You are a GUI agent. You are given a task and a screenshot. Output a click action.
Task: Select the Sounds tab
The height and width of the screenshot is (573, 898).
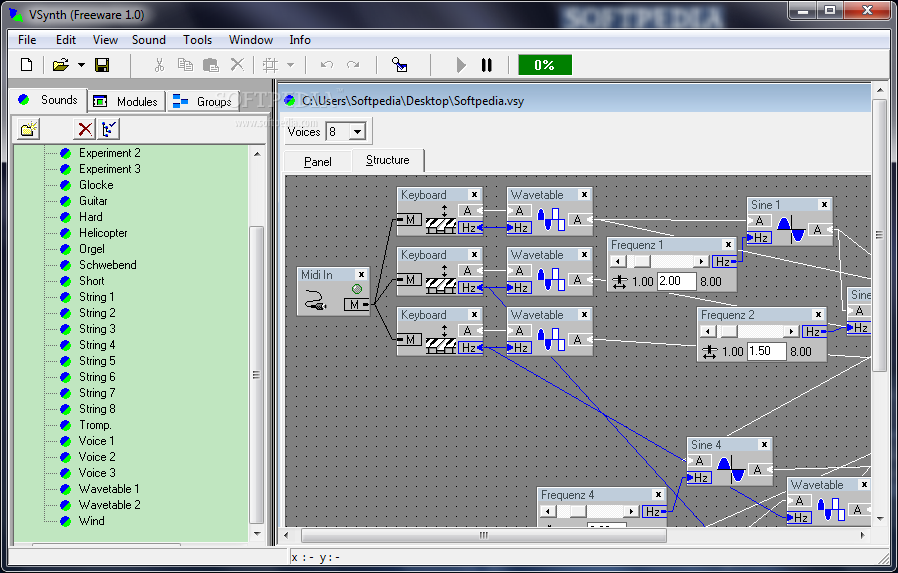point(48,100)
